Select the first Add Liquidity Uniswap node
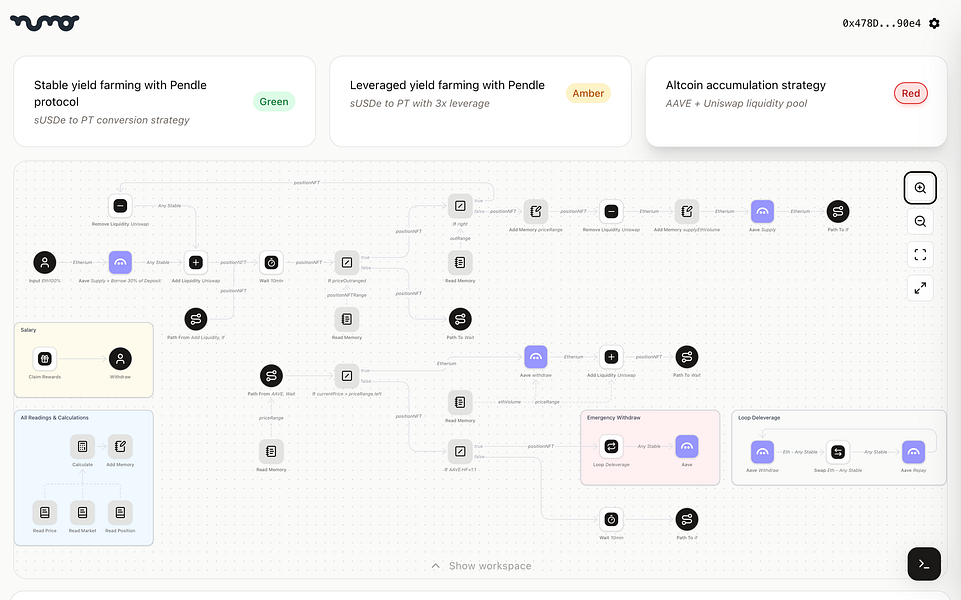 coord(196,262)
